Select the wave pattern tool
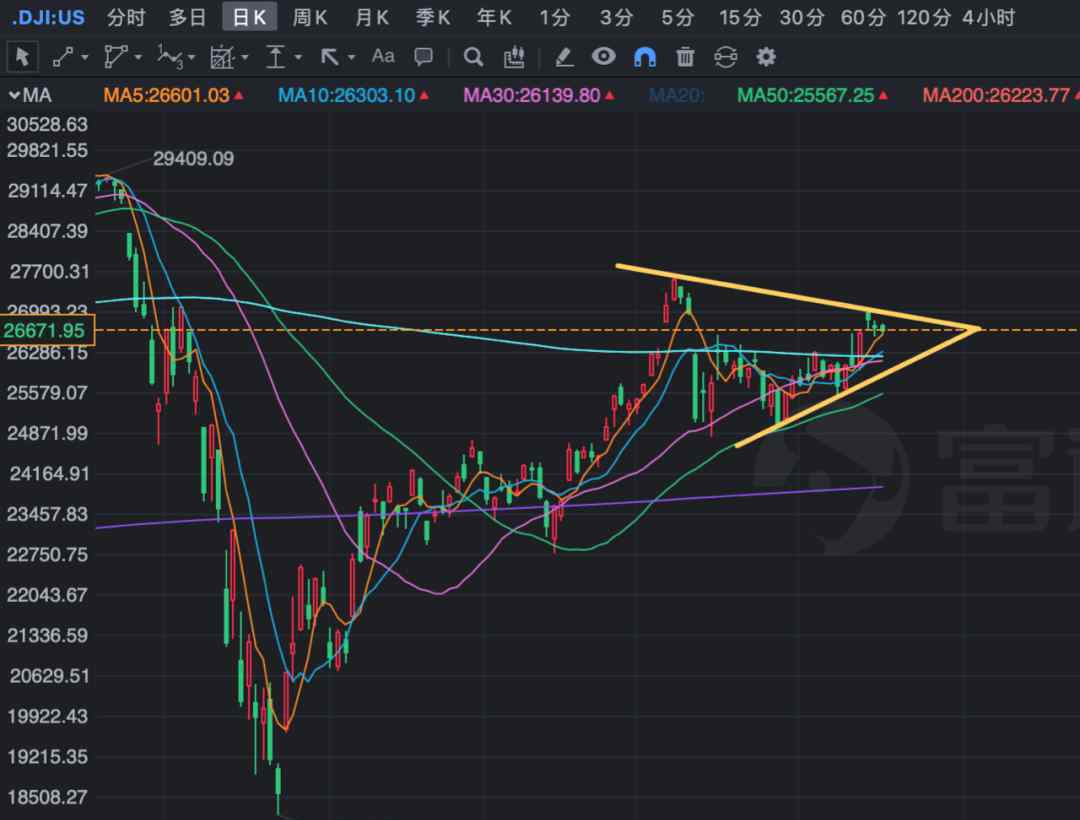The image size is (1080, 820). point(169,56)
